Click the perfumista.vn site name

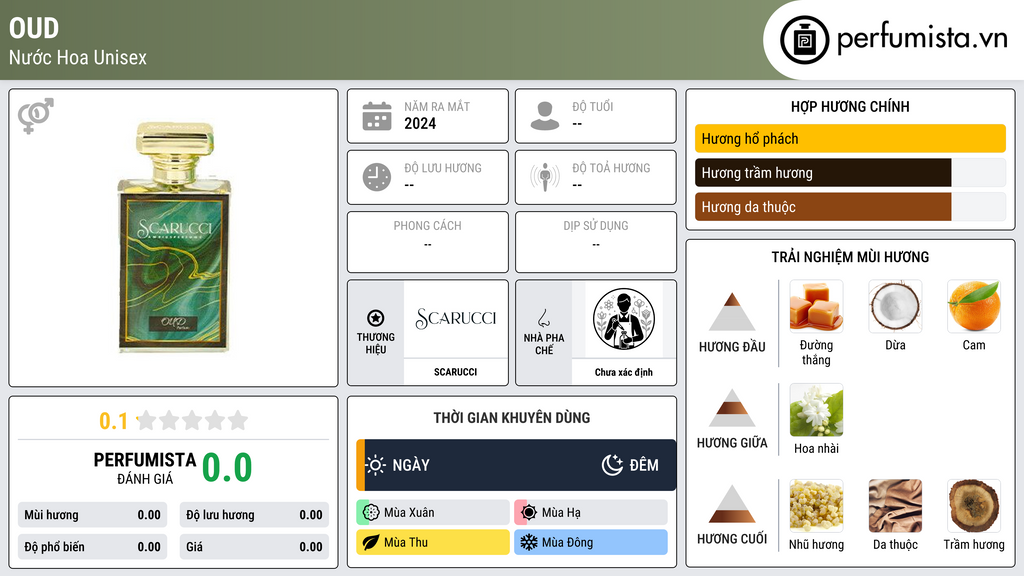click(x=922, y=39)
